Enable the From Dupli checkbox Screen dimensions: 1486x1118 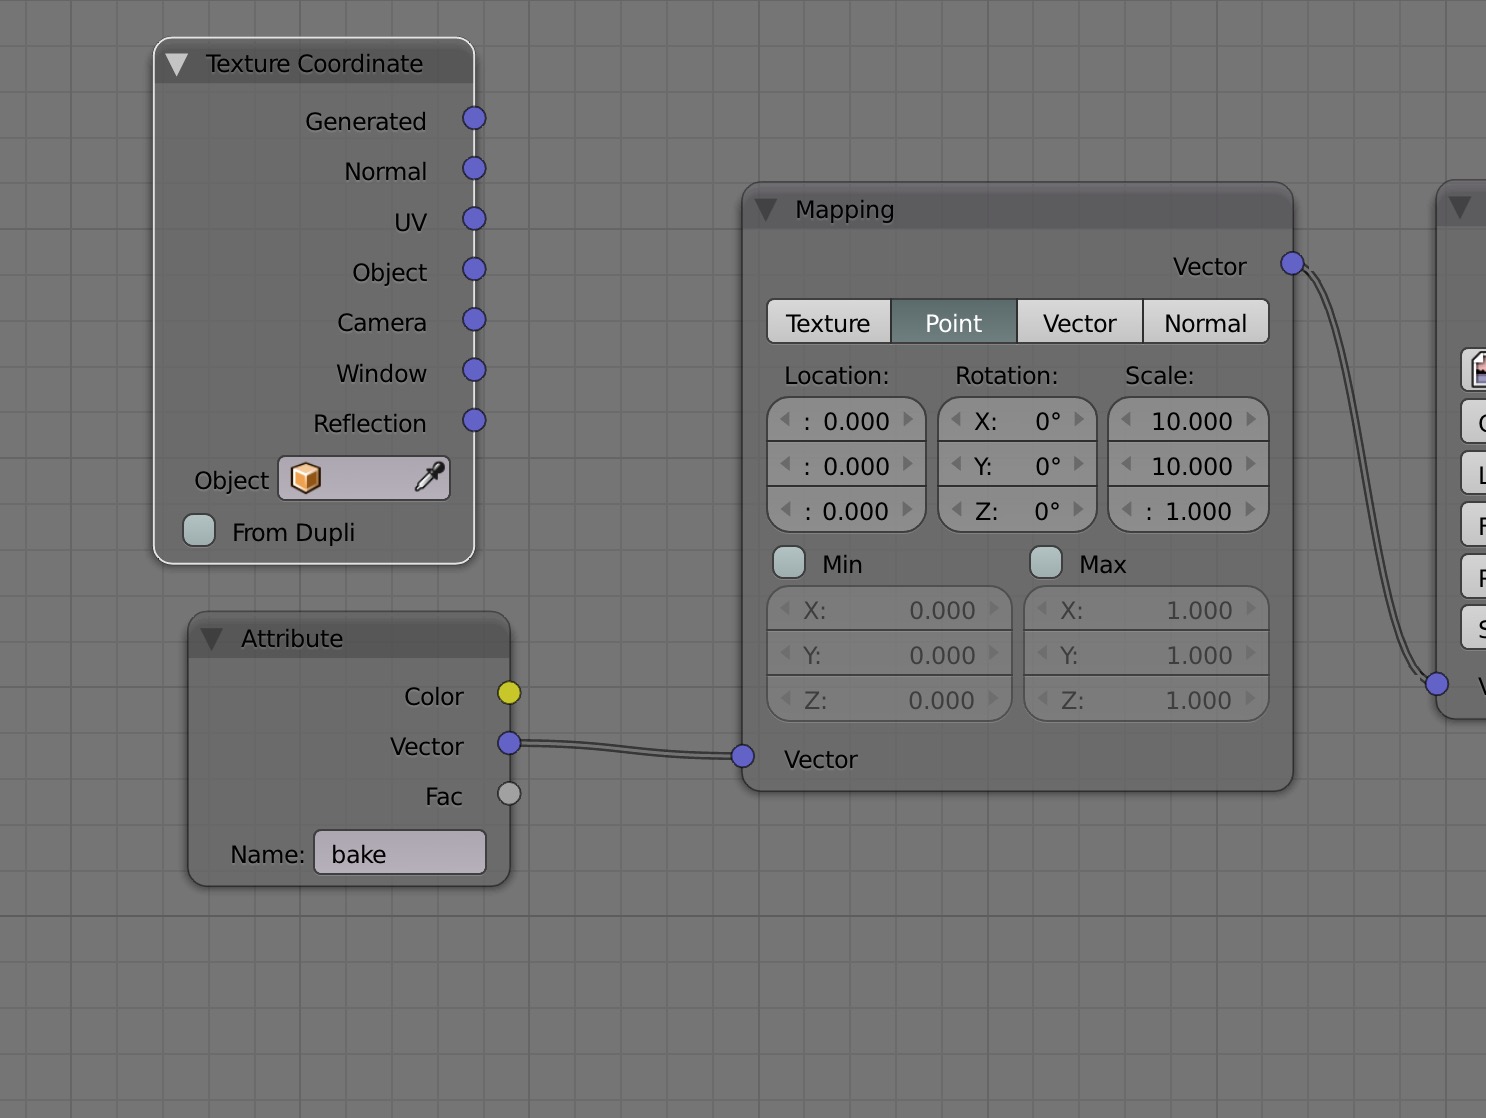[199, 530]
